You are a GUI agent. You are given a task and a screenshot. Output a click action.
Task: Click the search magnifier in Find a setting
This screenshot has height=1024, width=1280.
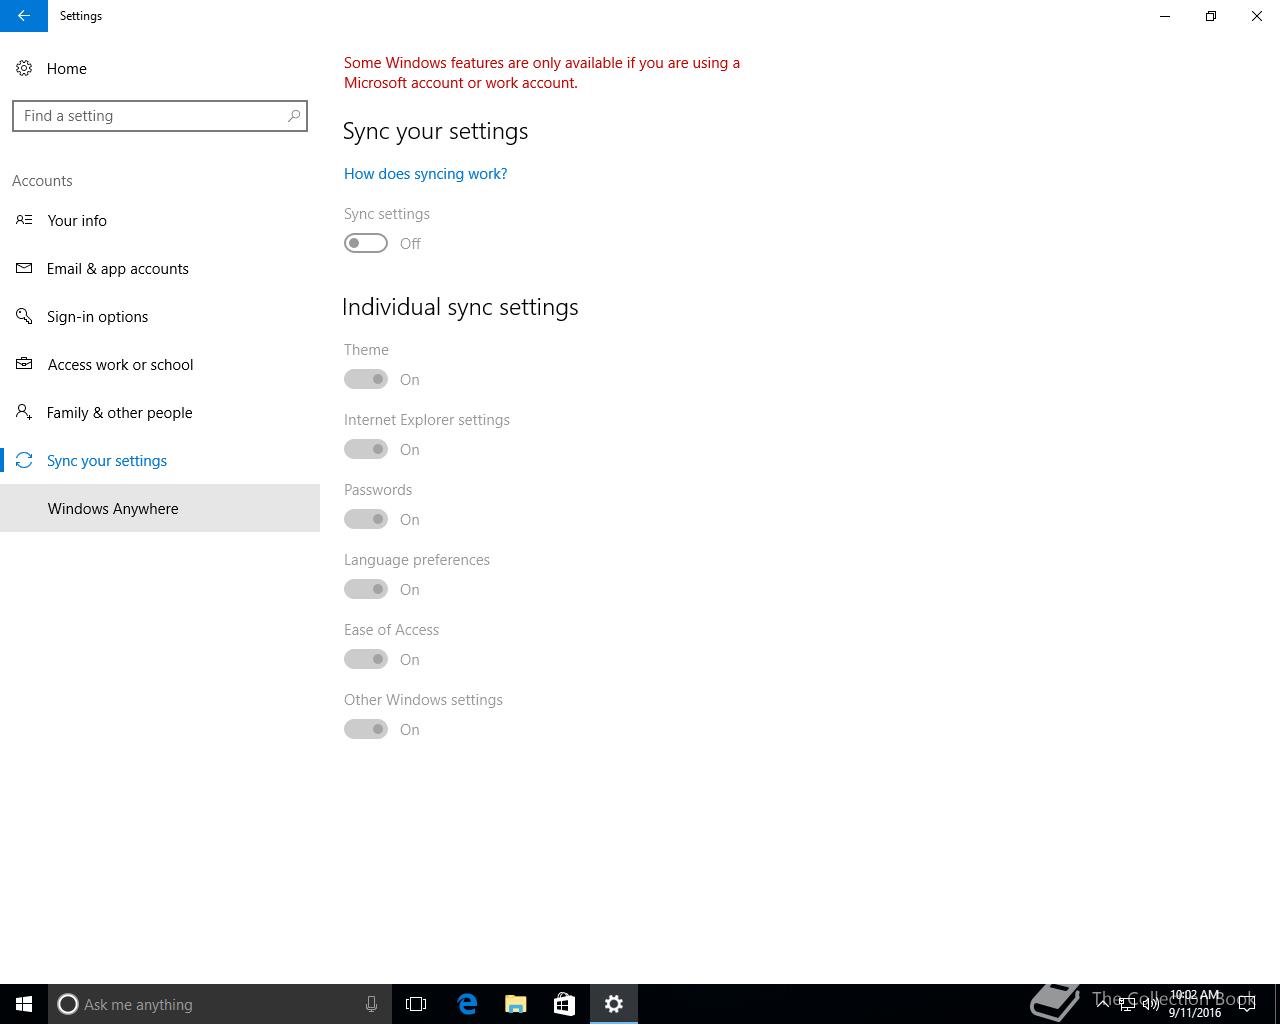(294, 116)
